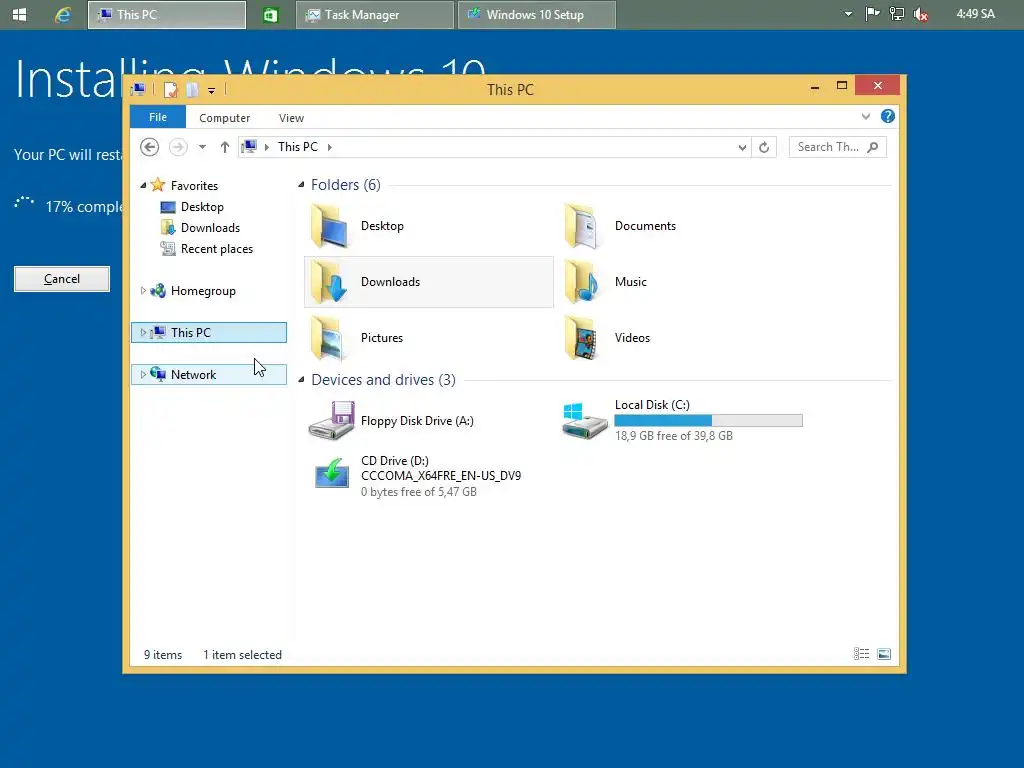This screenshot has width=1024, height=768.
Task: Click the network tray icon
Action: pyautogui.click(x=897, y=14)
